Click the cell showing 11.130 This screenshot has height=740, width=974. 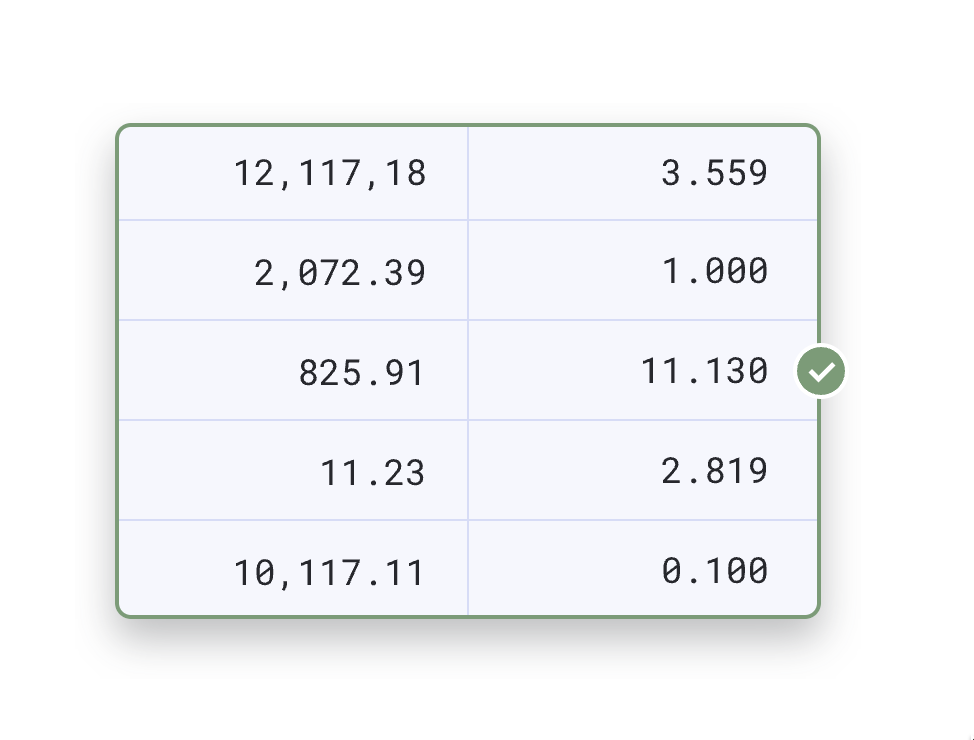(x=642, y=370)
